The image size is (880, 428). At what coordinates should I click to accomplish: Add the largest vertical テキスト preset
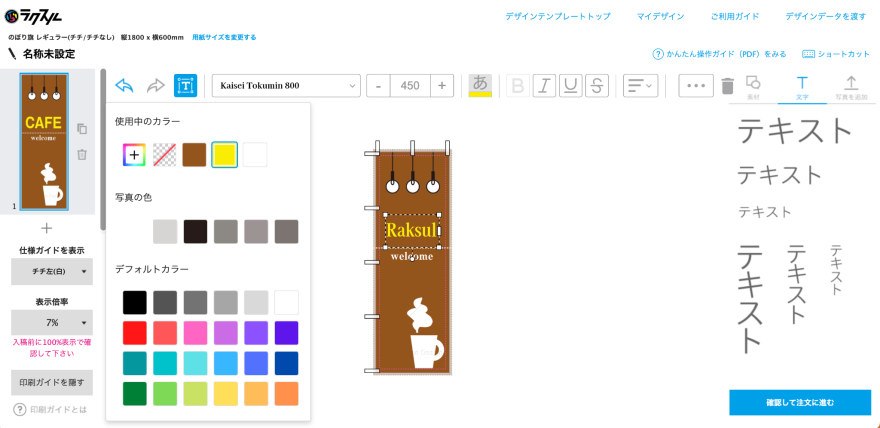tap(750, 299)
